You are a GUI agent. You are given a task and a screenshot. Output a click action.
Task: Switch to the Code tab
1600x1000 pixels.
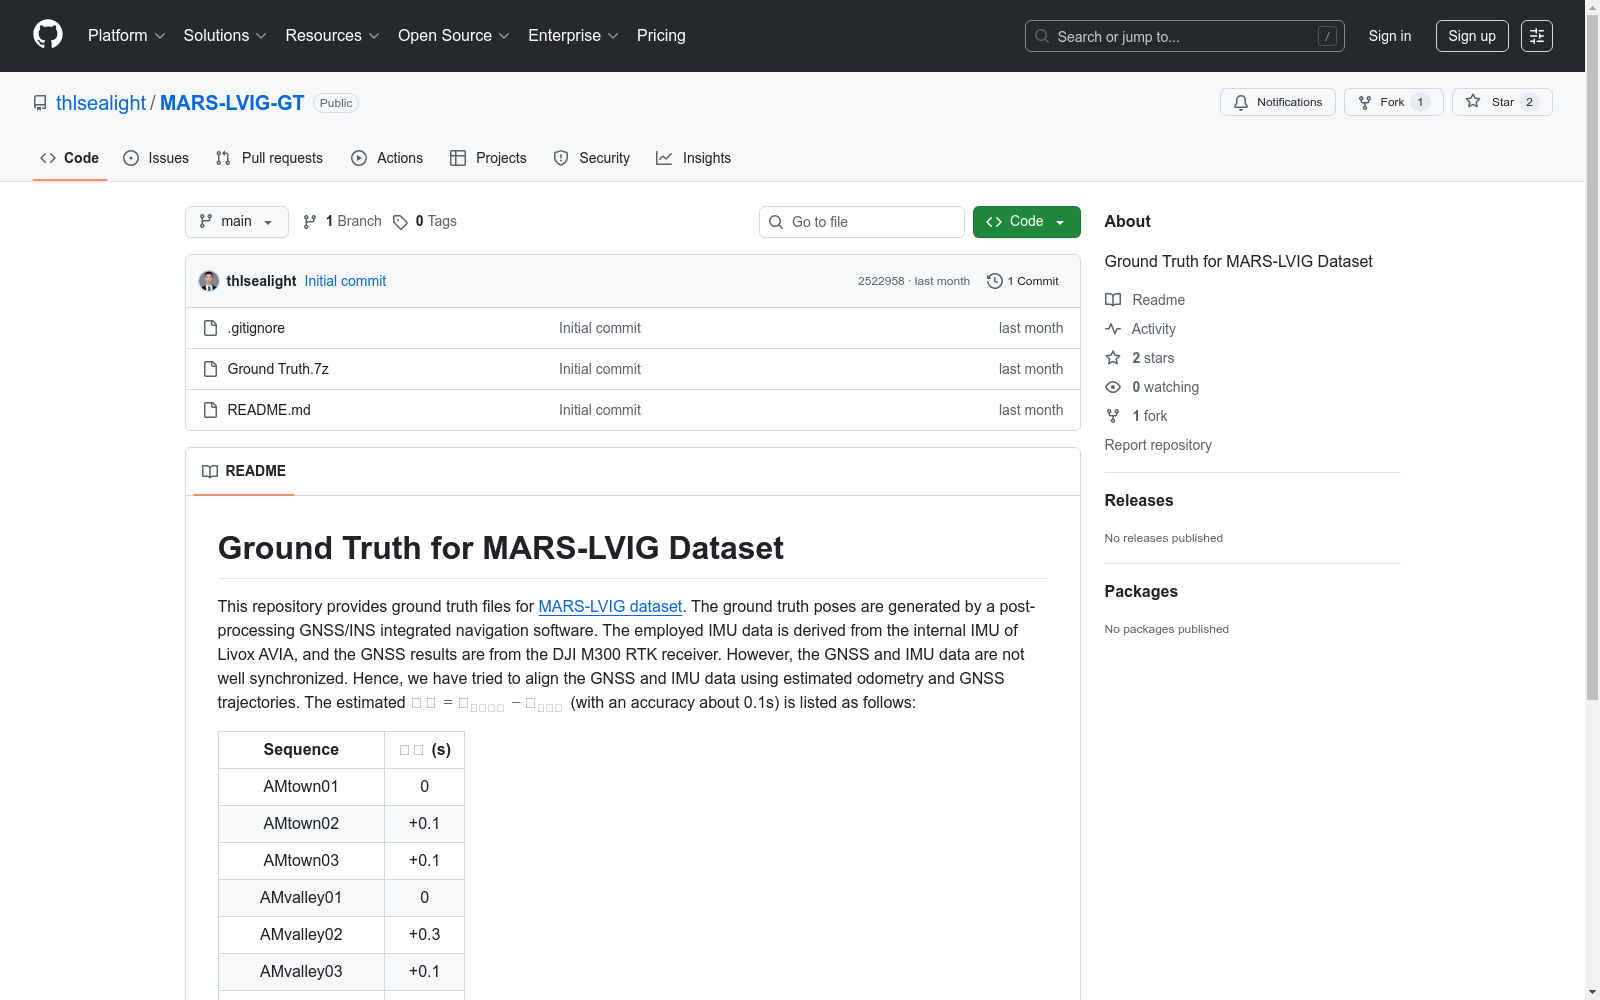click(70, 158)
